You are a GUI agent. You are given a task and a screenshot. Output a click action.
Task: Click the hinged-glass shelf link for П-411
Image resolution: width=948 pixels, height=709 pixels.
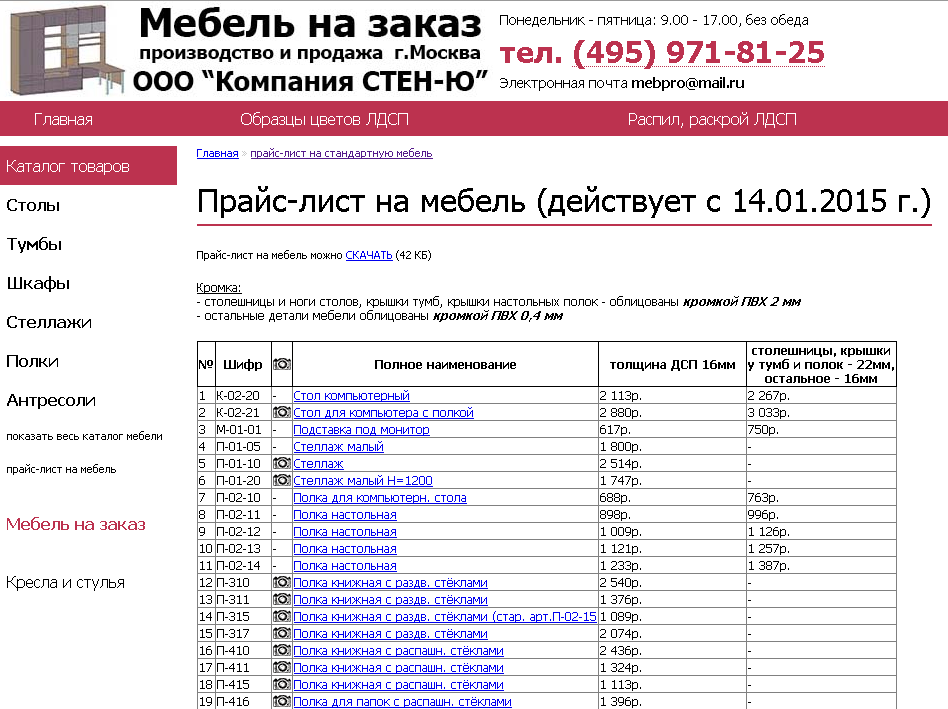398,667
